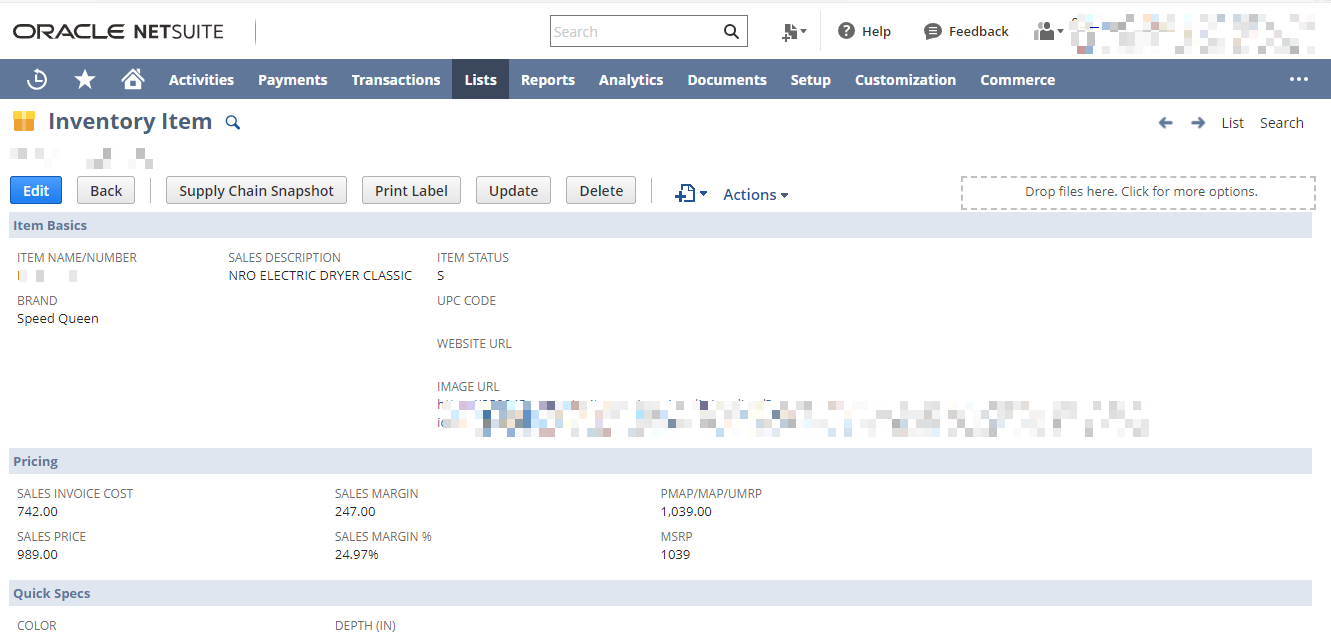This screenshot has height=634, width=1331.
Task: Collapse the Item Basics section header
Action: pos(660,225)
